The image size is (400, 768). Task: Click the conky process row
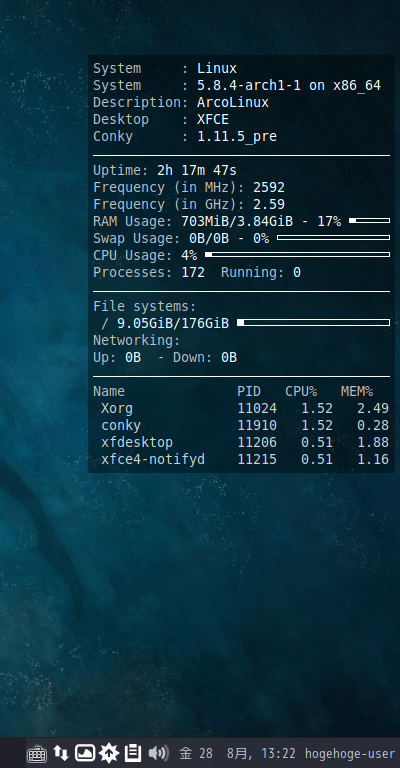click(241, 425)
